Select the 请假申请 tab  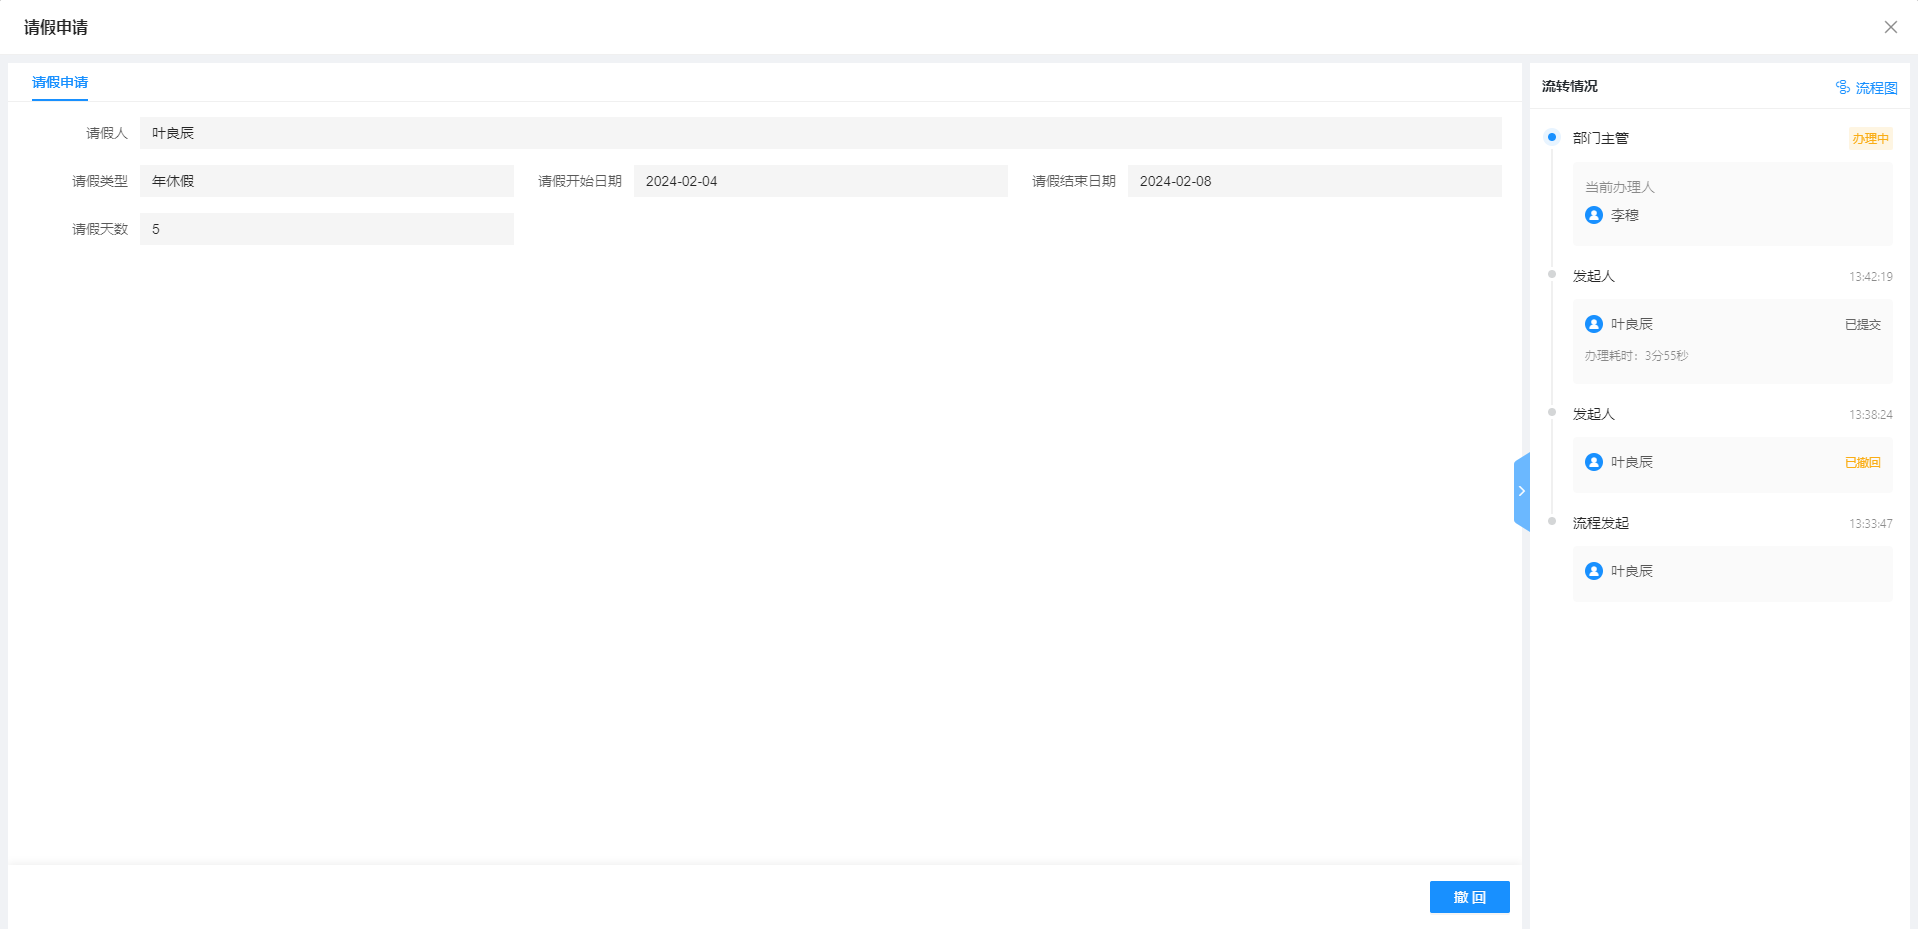[x=60, y=82]
